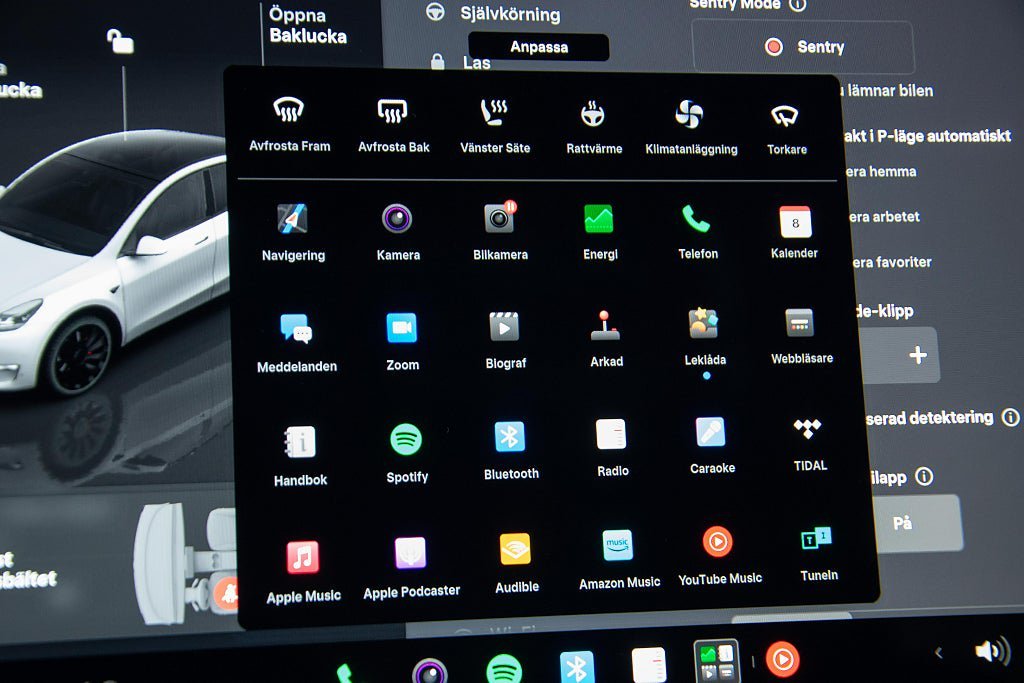Open the Arkad arcade app
This screenshot has width=1024, height=683.
[606, 339]
